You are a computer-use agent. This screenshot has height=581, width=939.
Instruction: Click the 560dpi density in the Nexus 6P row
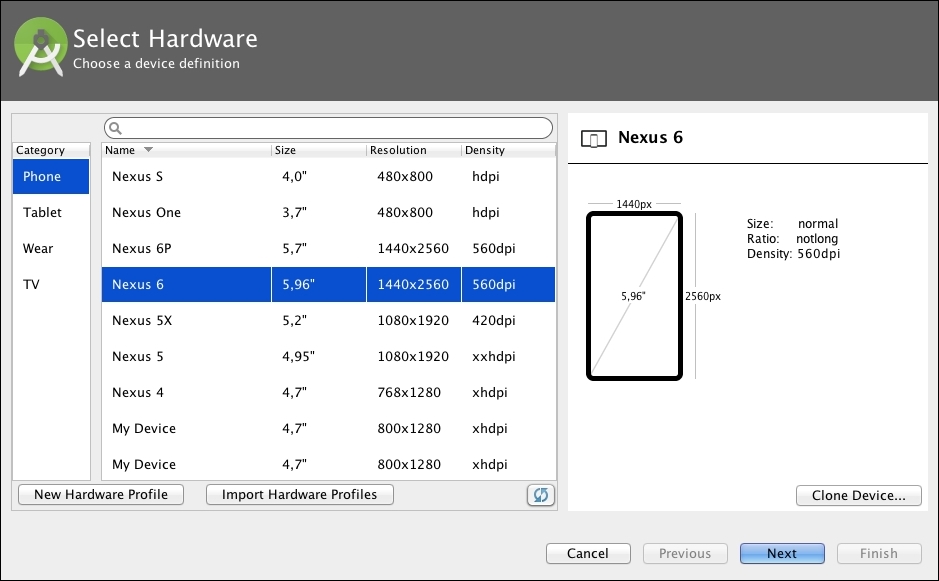tap(494, 249)
